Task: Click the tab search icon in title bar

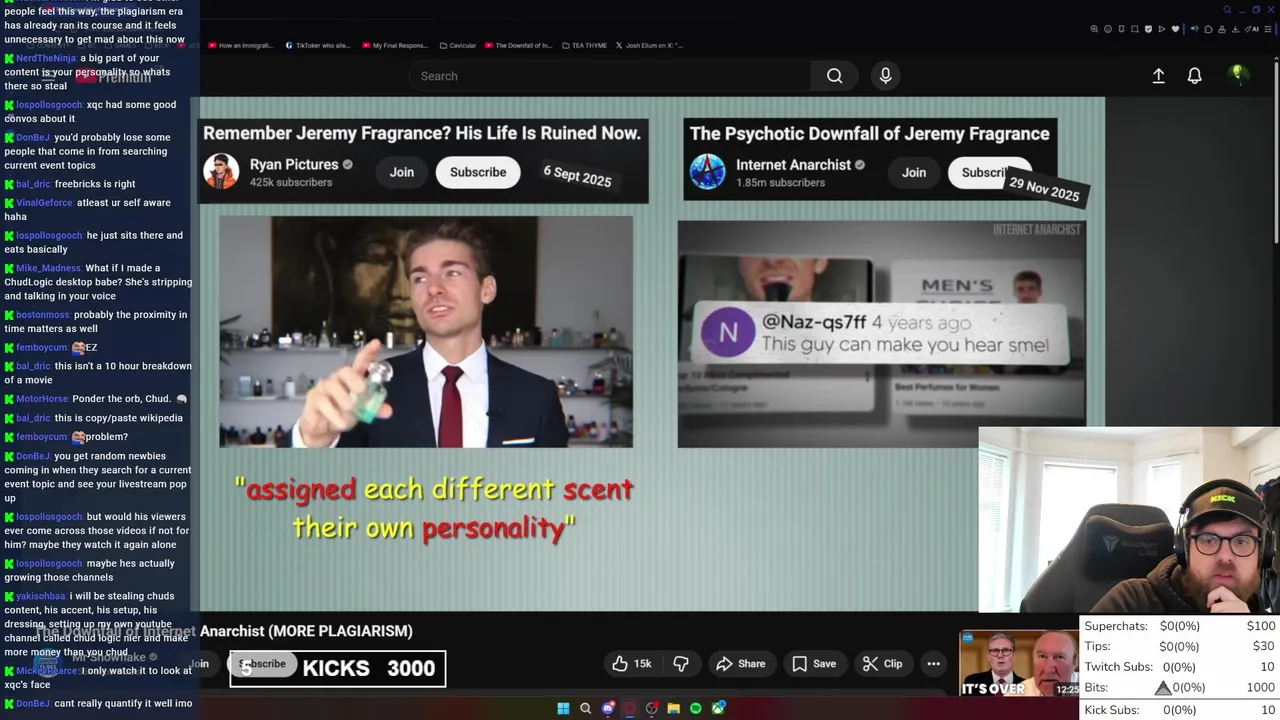Action: 1227,10
